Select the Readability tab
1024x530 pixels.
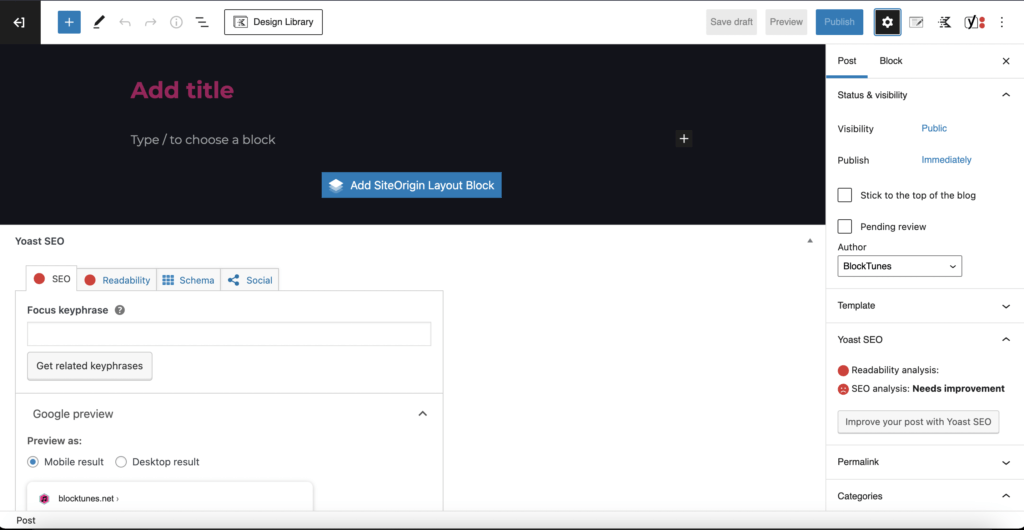tap(117, 280)
